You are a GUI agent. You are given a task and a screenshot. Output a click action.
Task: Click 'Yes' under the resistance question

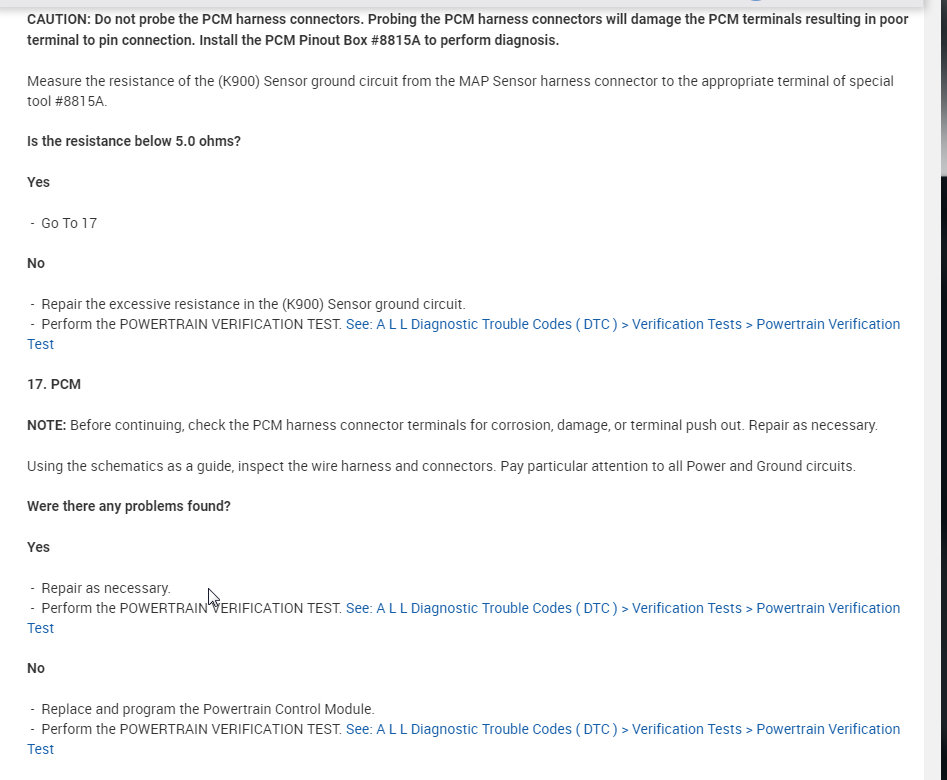[38, 182]
